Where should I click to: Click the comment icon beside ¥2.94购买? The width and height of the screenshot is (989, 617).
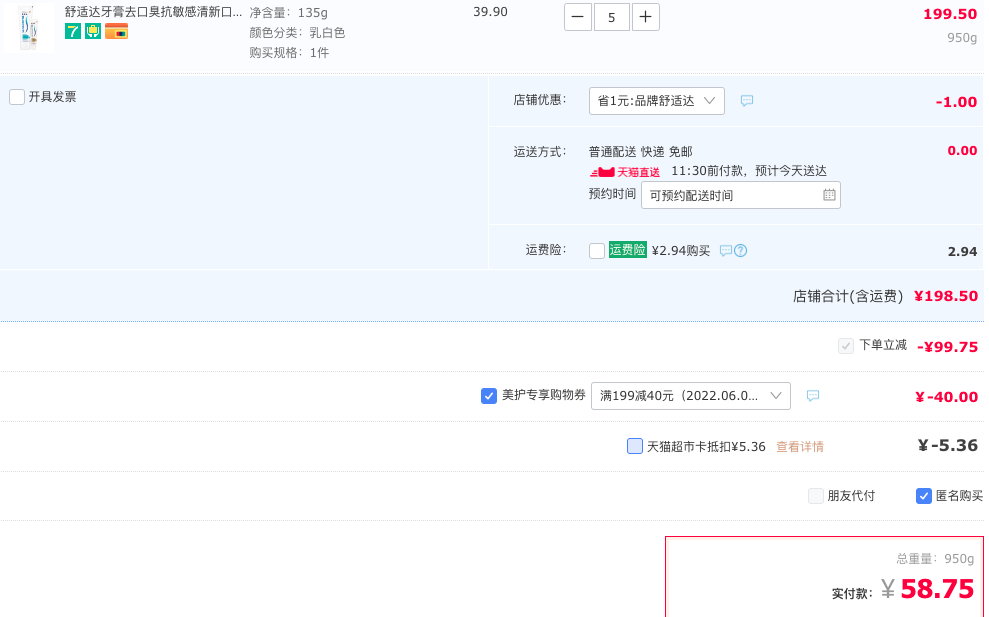[726, 250]
